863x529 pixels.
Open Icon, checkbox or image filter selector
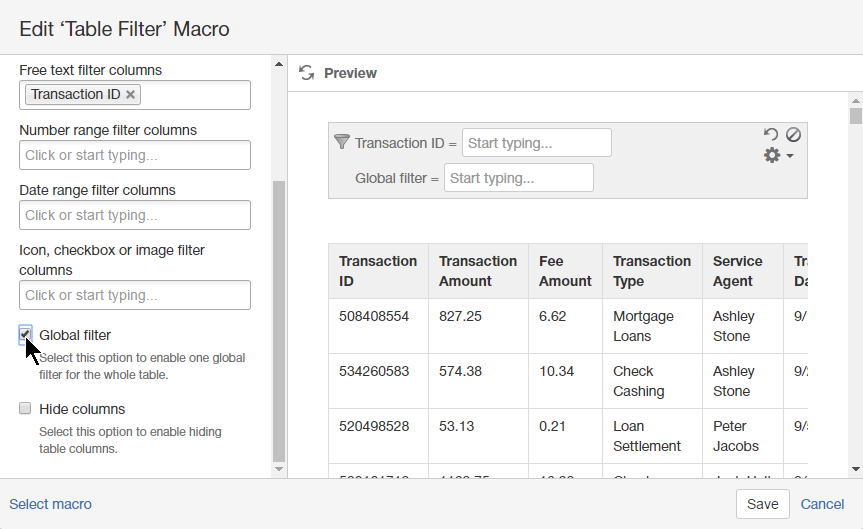point(135,295)
